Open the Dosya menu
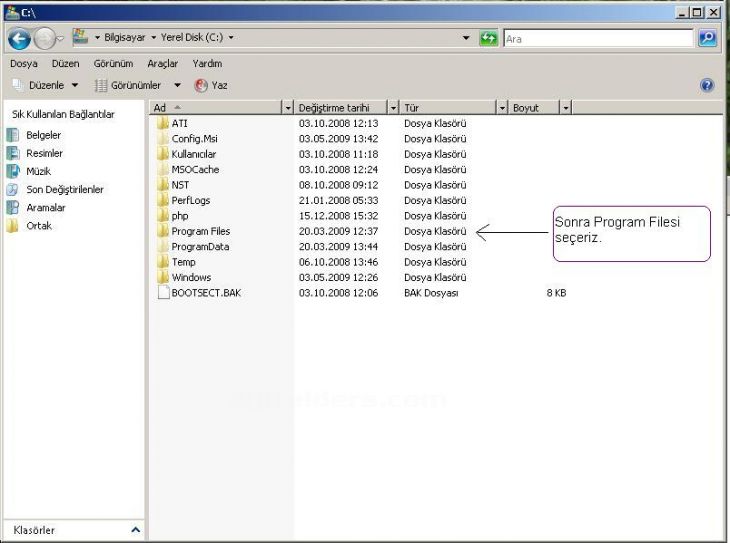This screenshot has width=730, height=543. tap(24, 63)
